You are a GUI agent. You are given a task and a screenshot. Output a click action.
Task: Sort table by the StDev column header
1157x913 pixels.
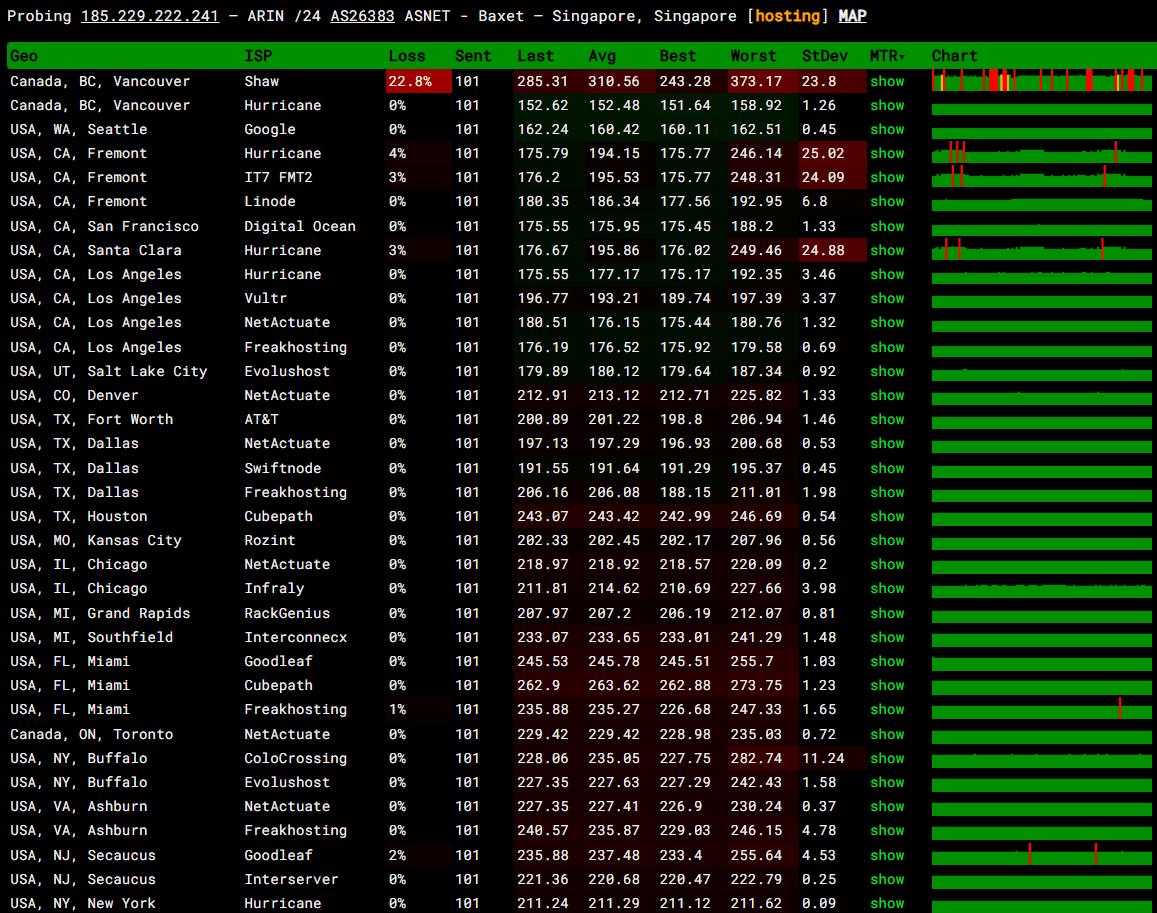coord(824,56)
